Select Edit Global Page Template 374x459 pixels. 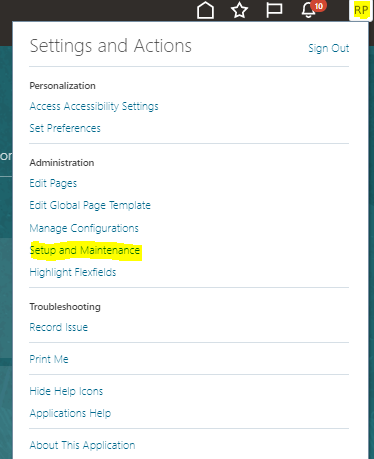90,205
